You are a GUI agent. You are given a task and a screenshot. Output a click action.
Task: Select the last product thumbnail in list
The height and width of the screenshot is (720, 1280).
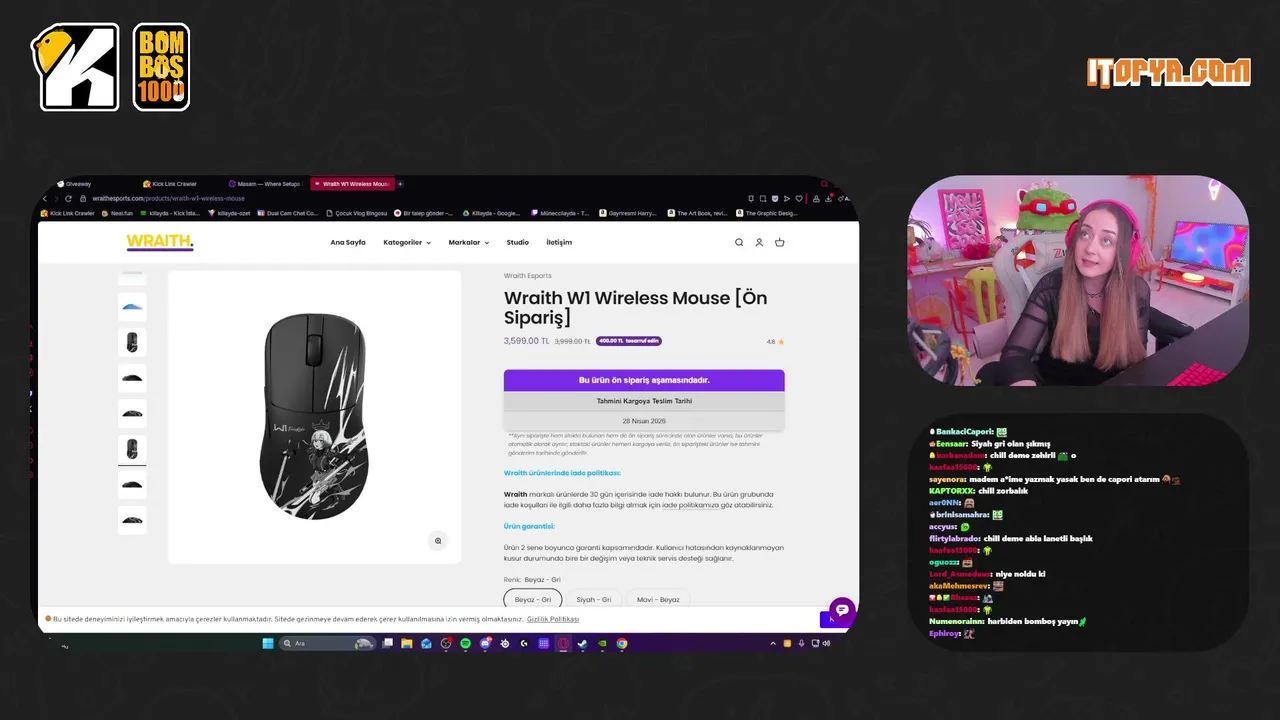point(132,520)
